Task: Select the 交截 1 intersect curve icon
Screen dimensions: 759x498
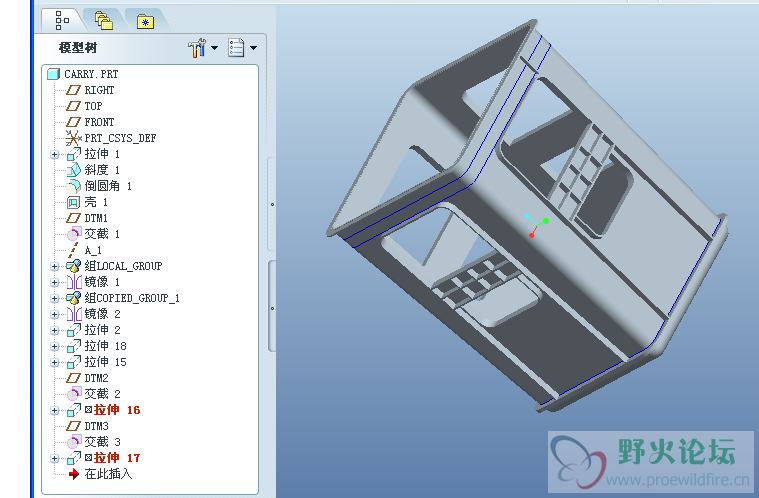Action: point(73,234)
